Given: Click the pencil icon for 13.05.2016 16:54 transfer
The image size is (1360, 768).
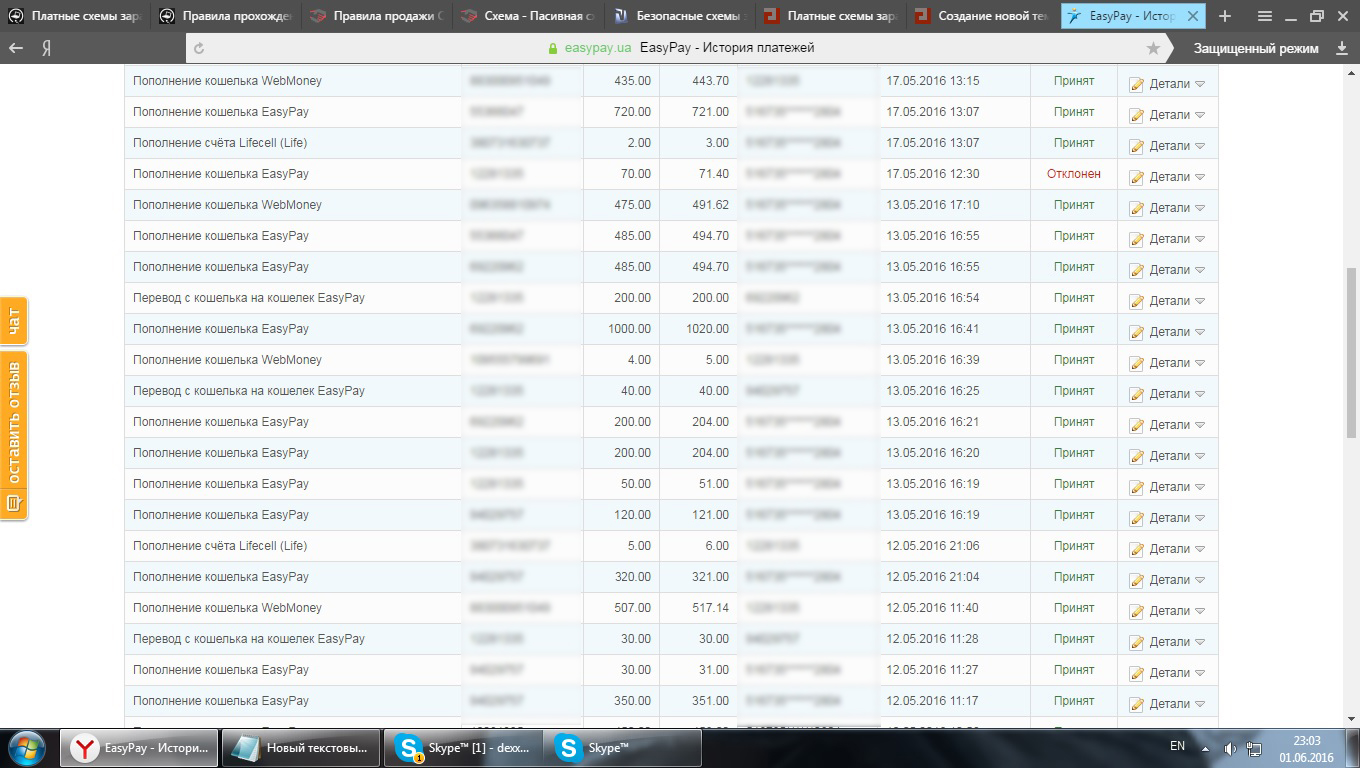Looking at the screenshot, I should point(1136,302).
